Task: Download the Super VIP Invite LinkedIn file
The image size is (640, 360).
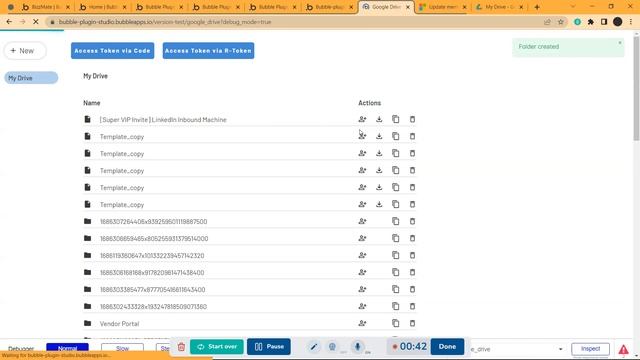Action: click(x=379, y=119)
